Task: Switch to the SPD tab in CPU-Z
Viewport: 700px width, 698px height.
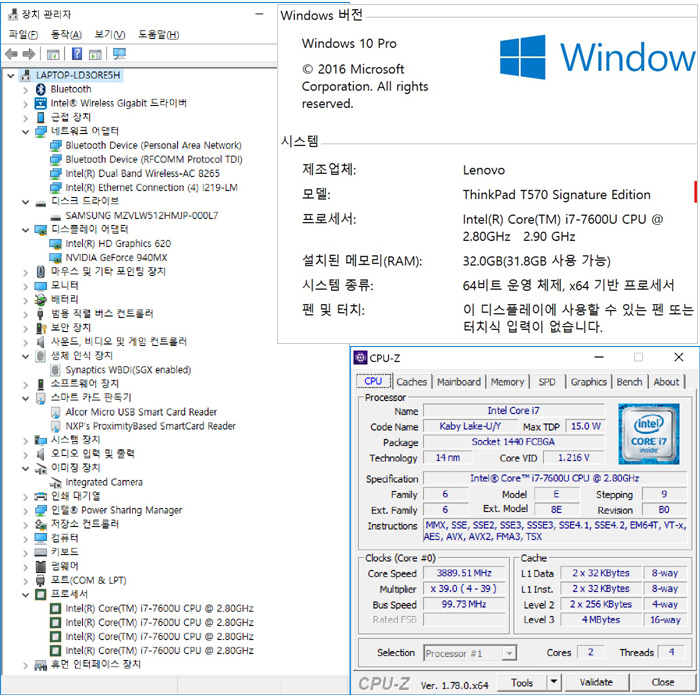Action: tap(547, 382)
